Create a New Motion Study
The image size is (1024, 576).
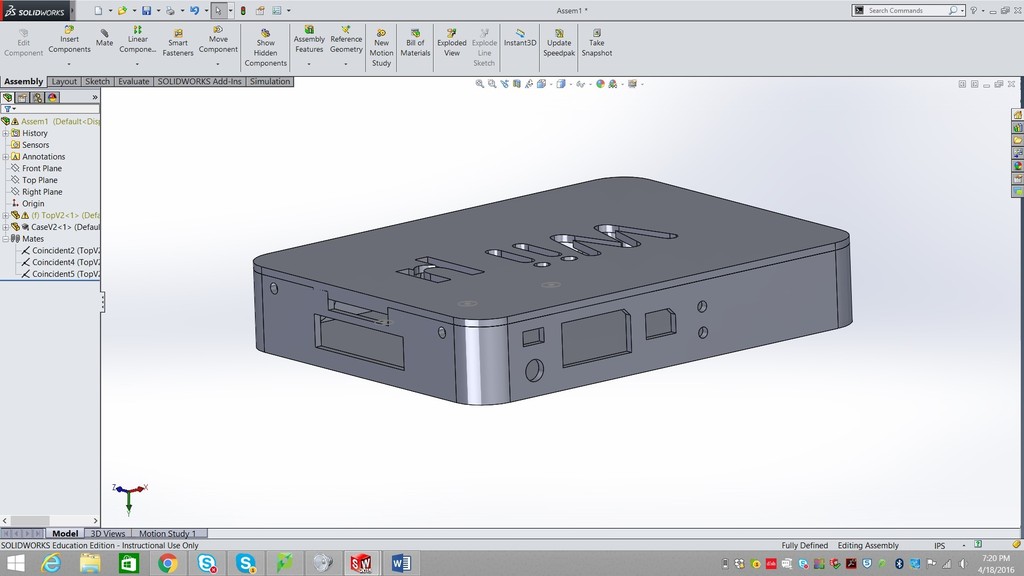(381, 48)
